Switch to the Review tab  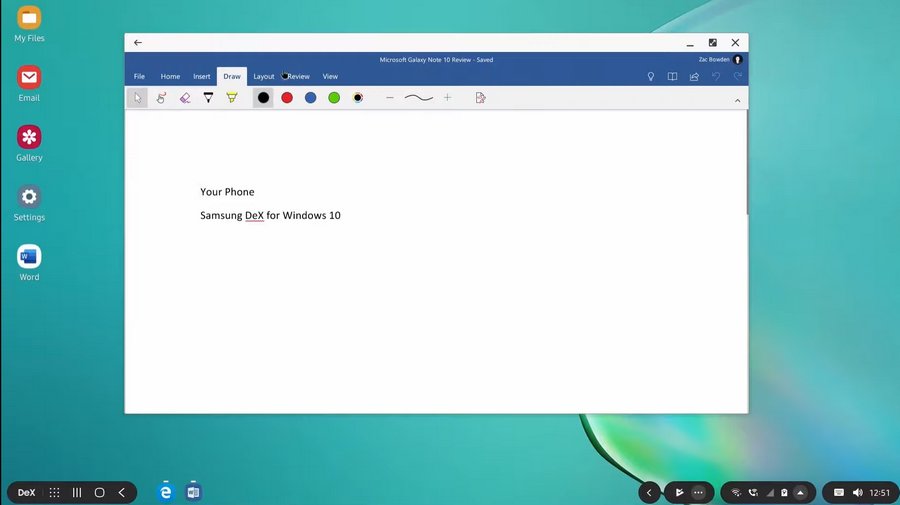coord(298,76)
